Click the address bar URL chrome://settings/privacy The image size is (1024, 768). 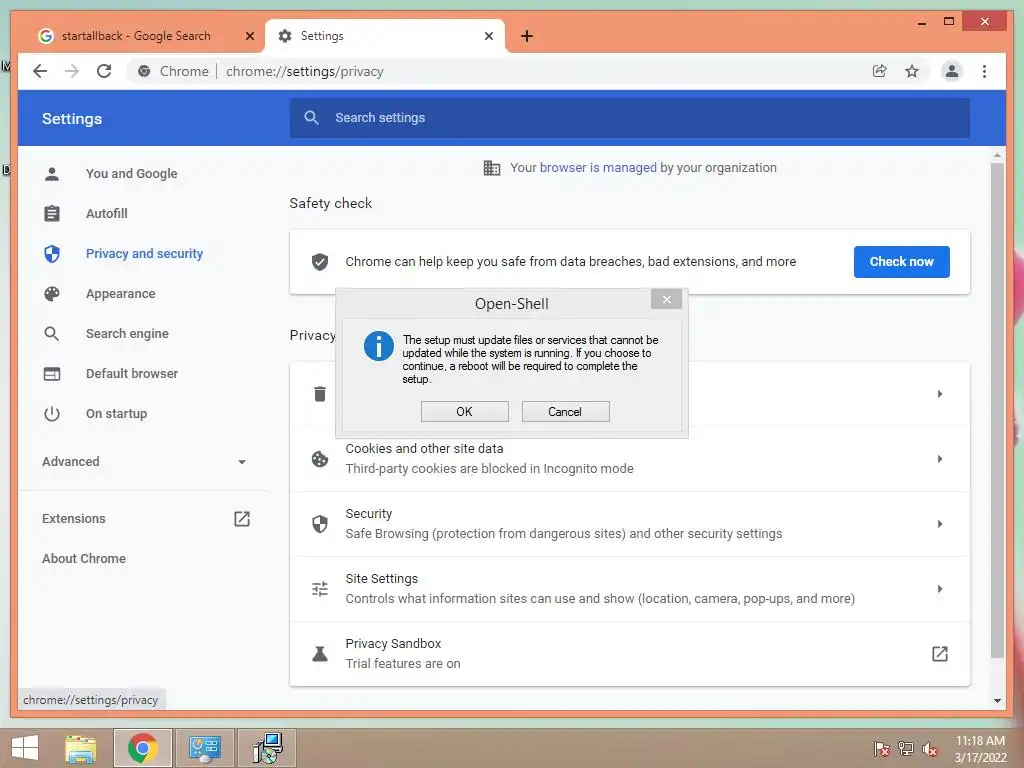[x=304, y=71]
